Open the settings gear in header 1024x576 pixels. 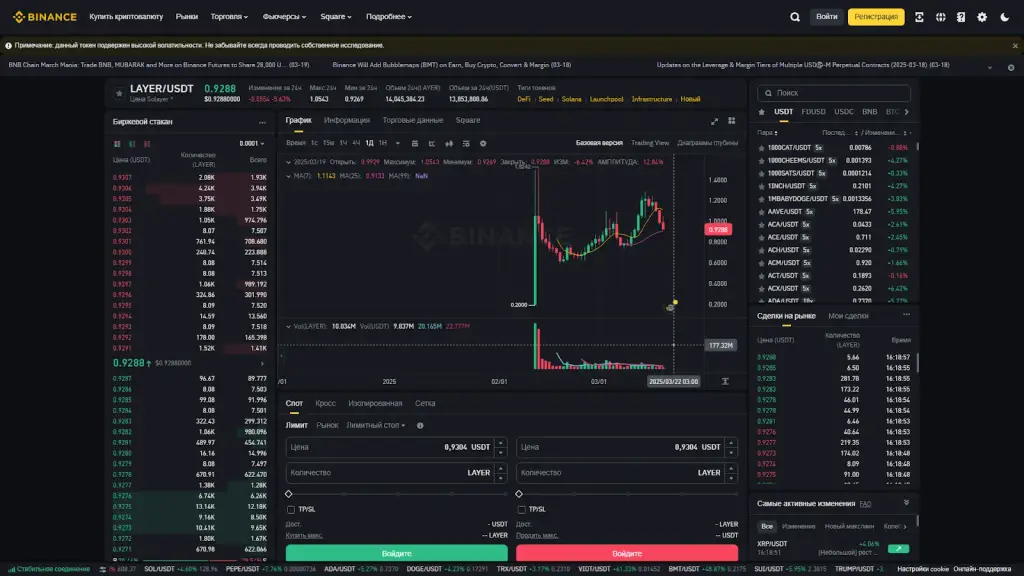pos(982,17)
